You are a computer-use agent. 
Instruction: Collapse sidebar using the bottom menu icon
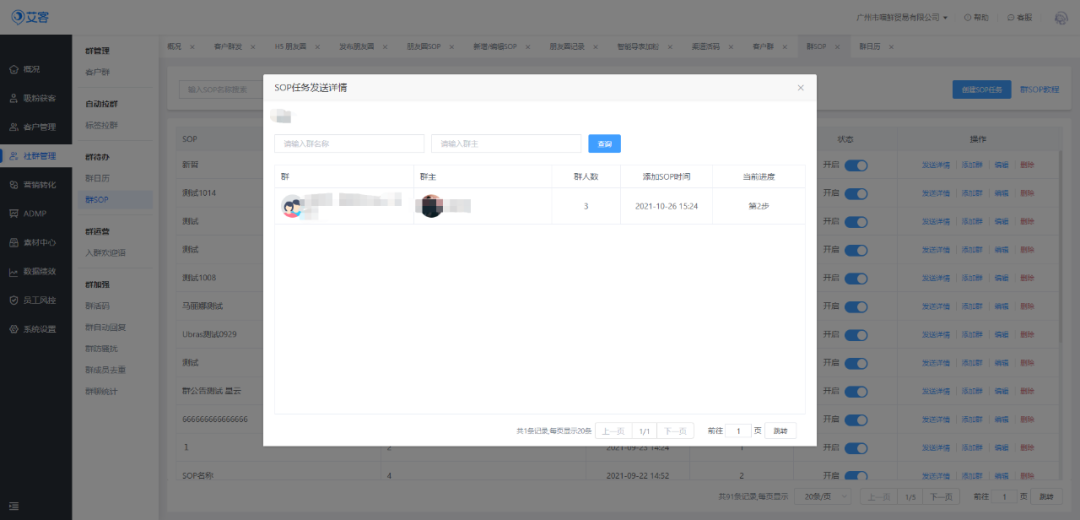[14, 507]
